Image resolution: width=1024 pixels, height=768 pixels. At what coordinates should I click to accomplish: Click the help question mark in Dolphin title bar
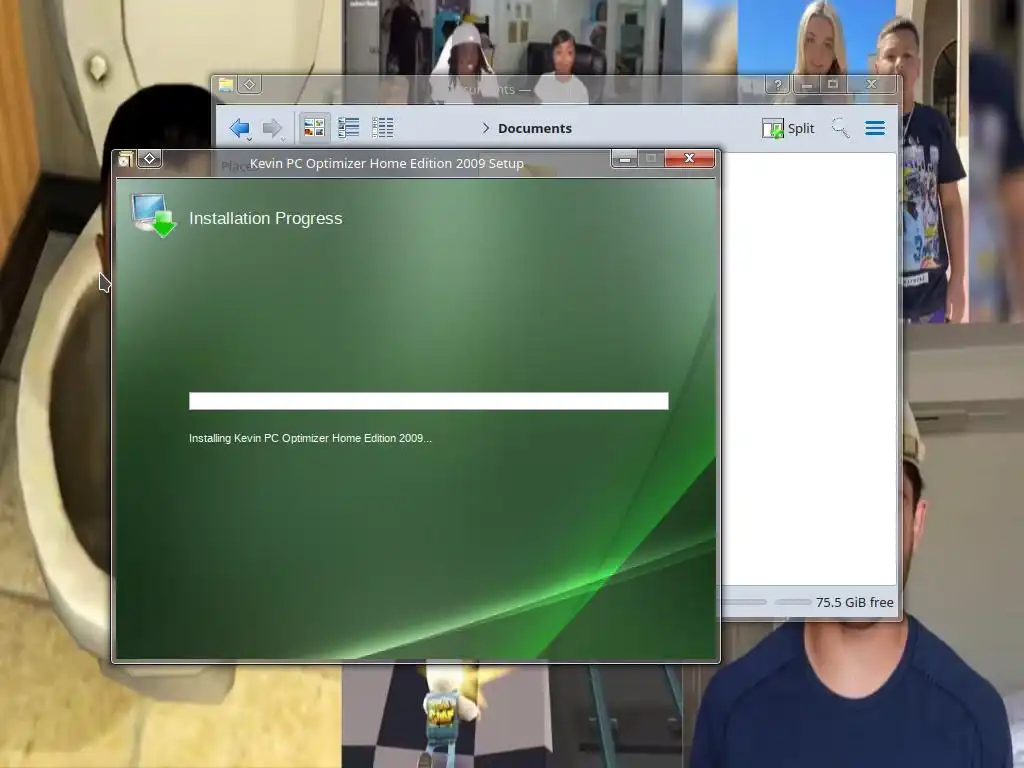click(x=778, y=84)
